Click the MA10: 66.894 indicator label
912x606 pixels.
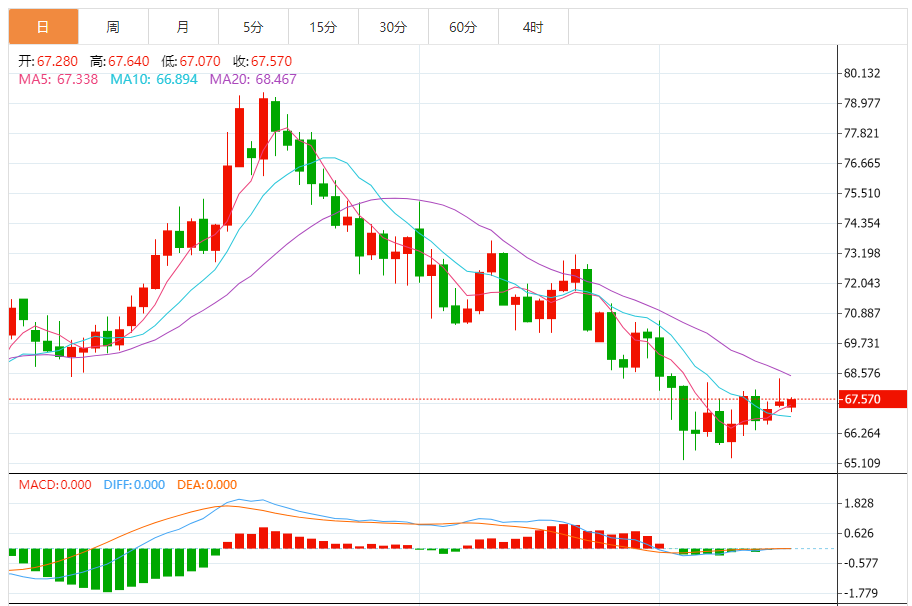click(x=154, y=79)
